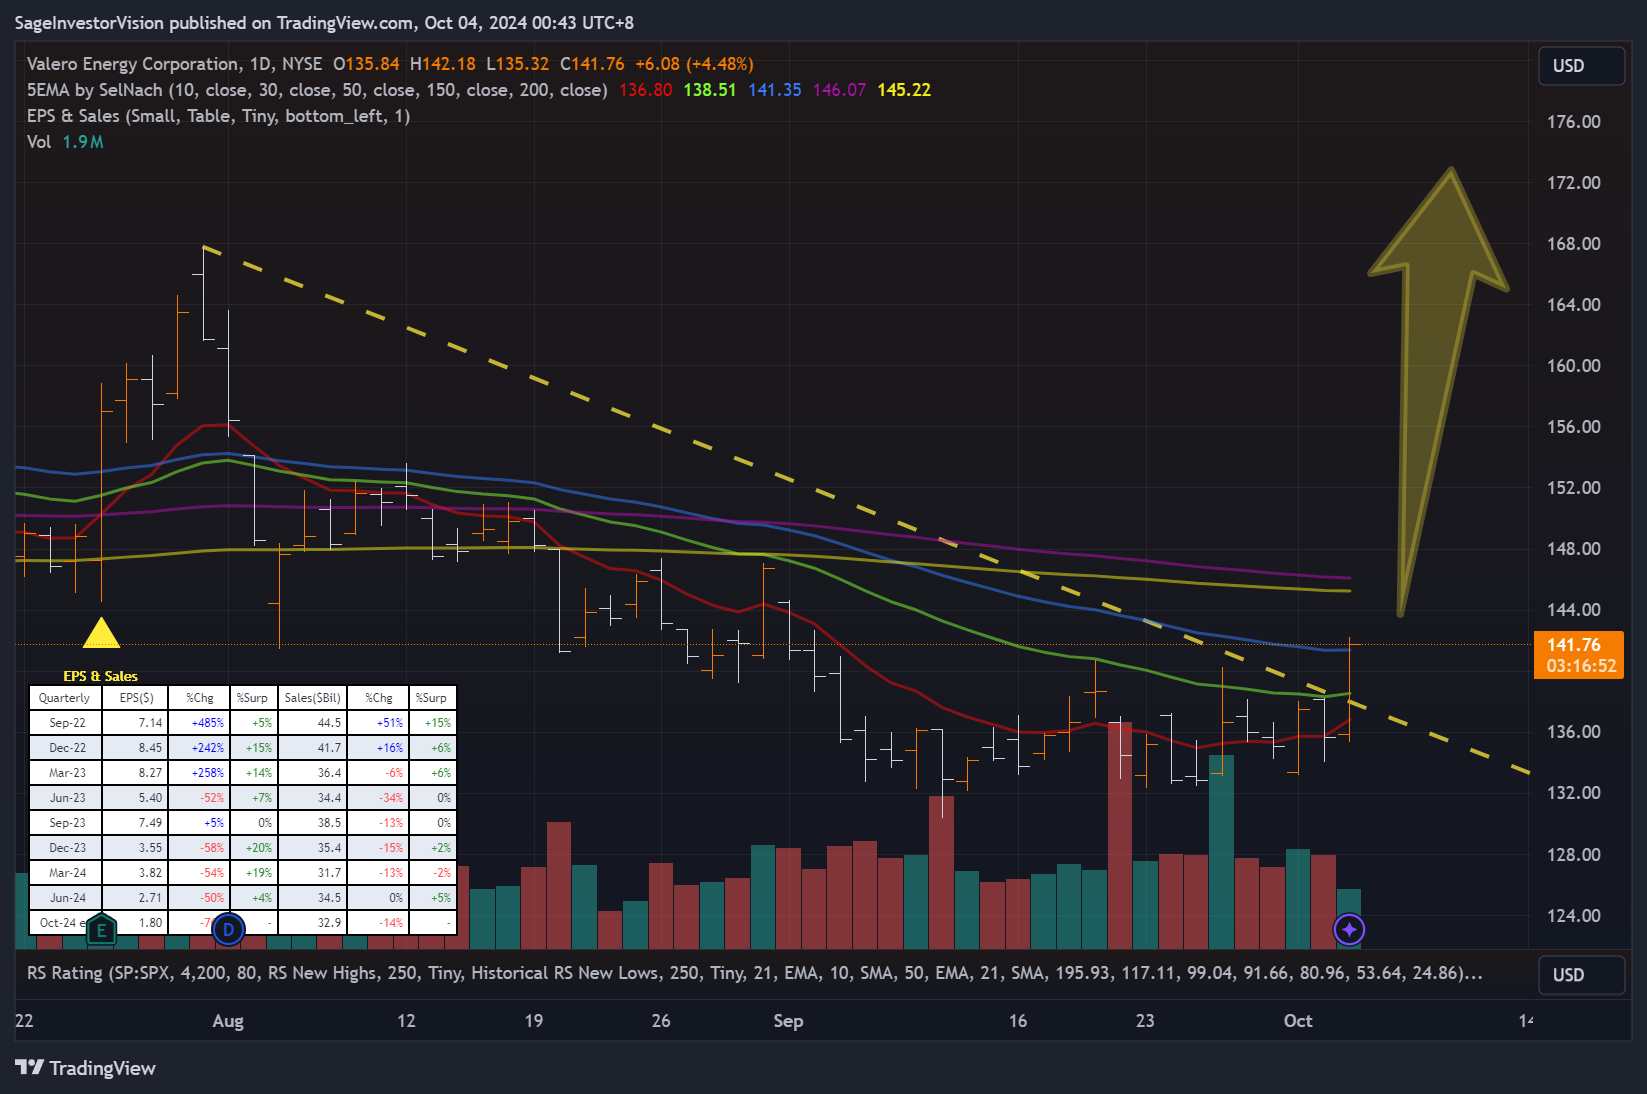Click the yellow dashed descending trendline
The image size is (1647, 1094).
866,511
